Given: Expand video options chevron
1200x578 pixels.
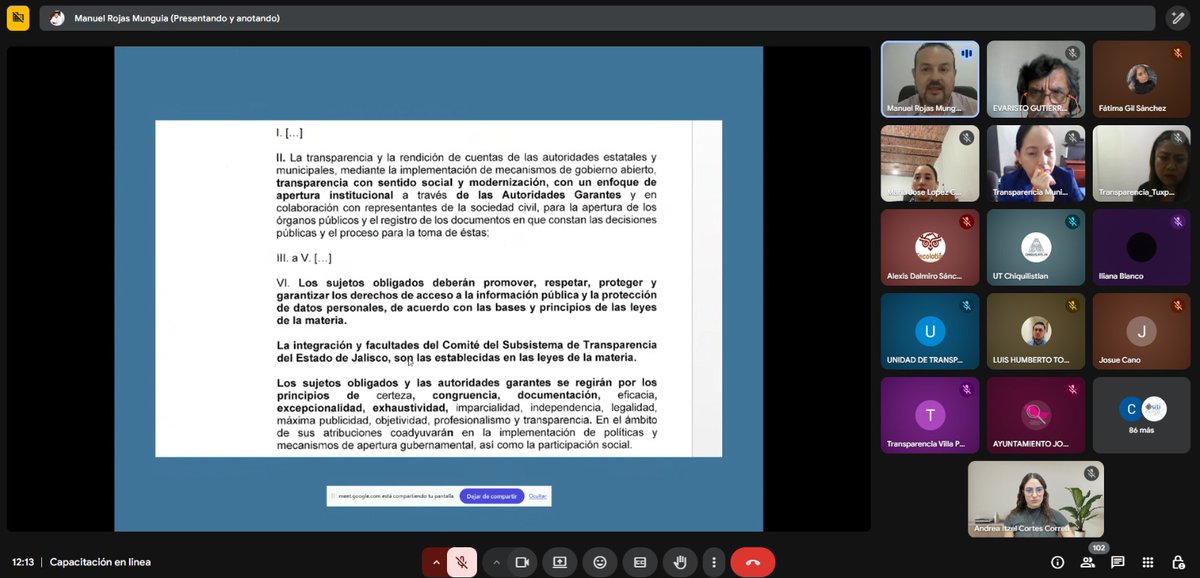Looking at the screenshot, I should 496,562.
